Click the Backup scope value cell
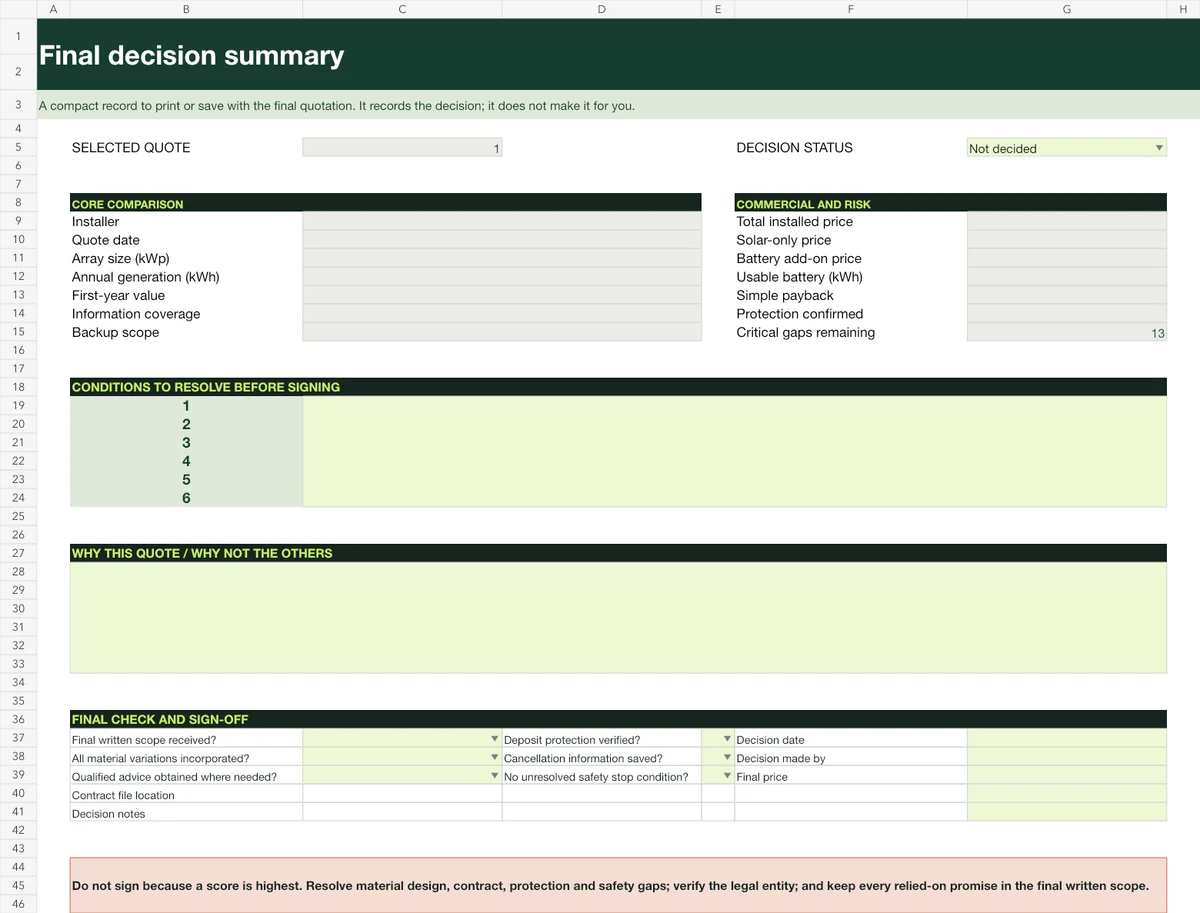1200x913 pixels. click(502, 332)
